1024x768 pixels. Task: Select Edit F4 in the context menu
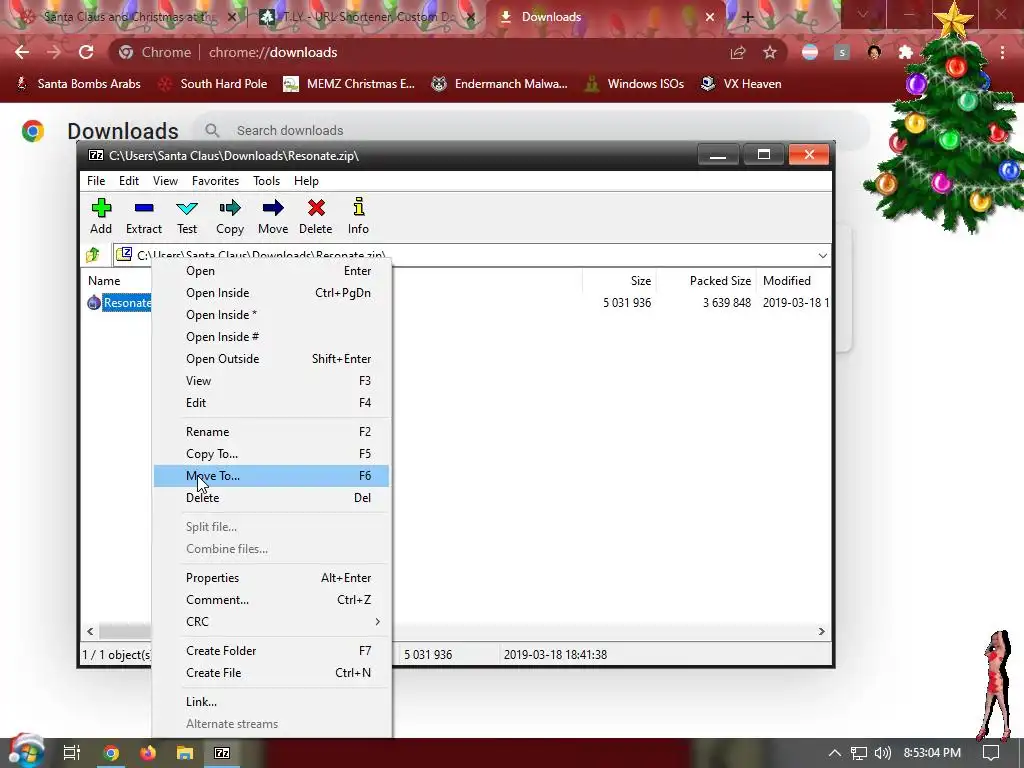point(272,403)
